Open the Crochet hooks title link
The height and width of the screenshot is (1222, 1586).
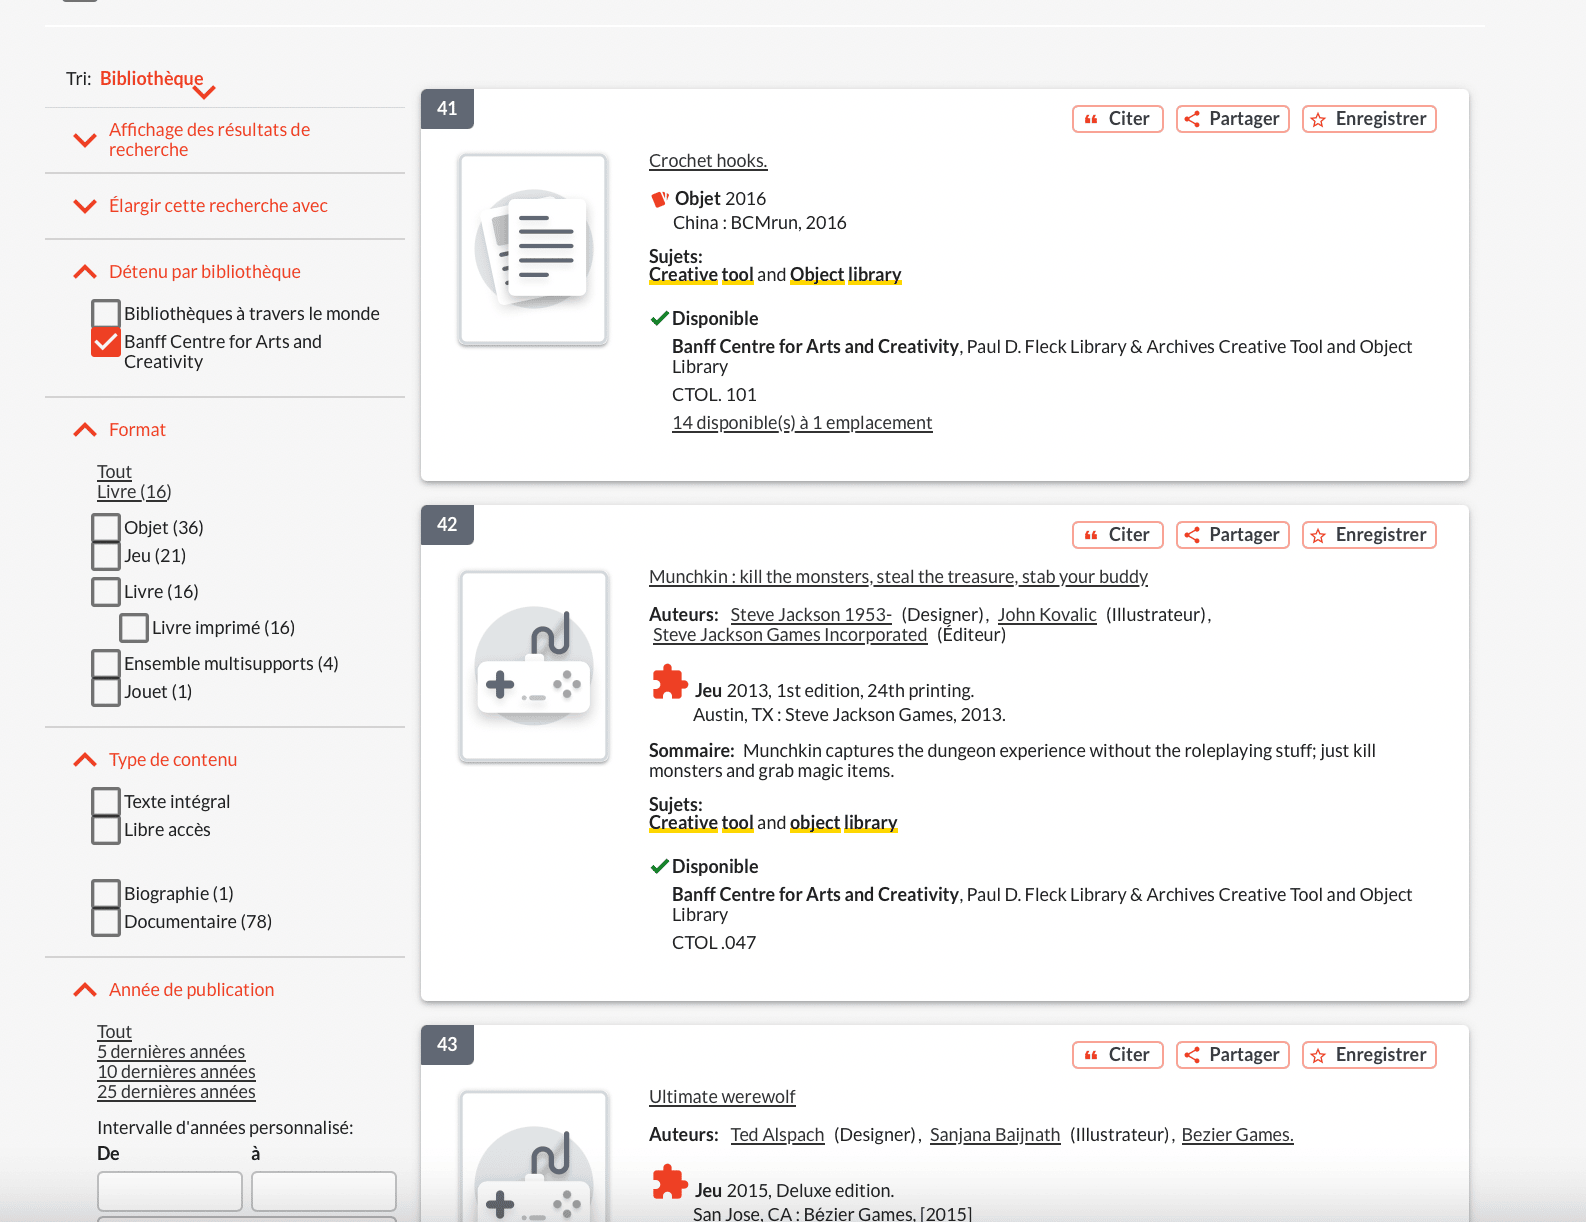(x=708, y=161)
